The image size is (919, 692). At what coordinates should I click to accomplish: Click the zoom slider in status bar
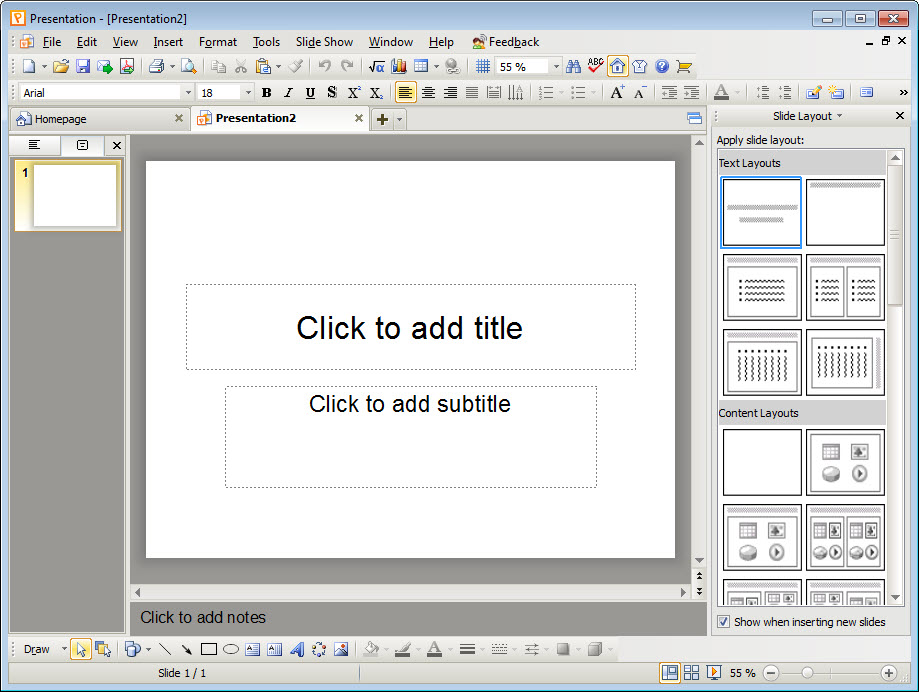click(808, 673)
